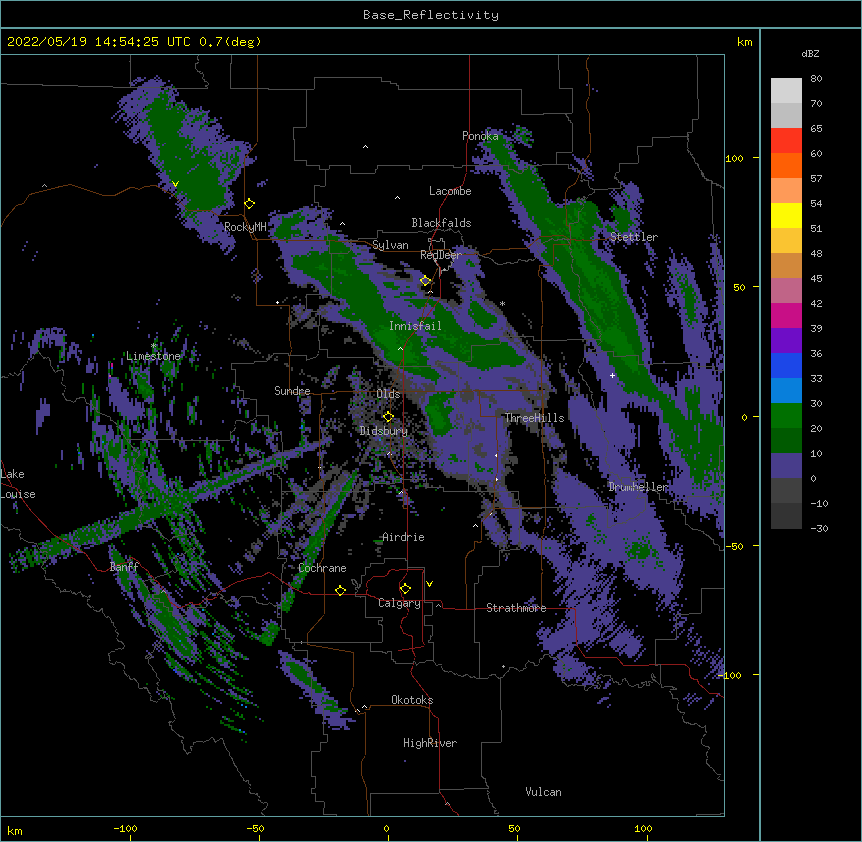This screenshot has height=842, width=862.
Task: Select the yellow diamond marker below RedDeer
Action: click(x=425, y=281)
